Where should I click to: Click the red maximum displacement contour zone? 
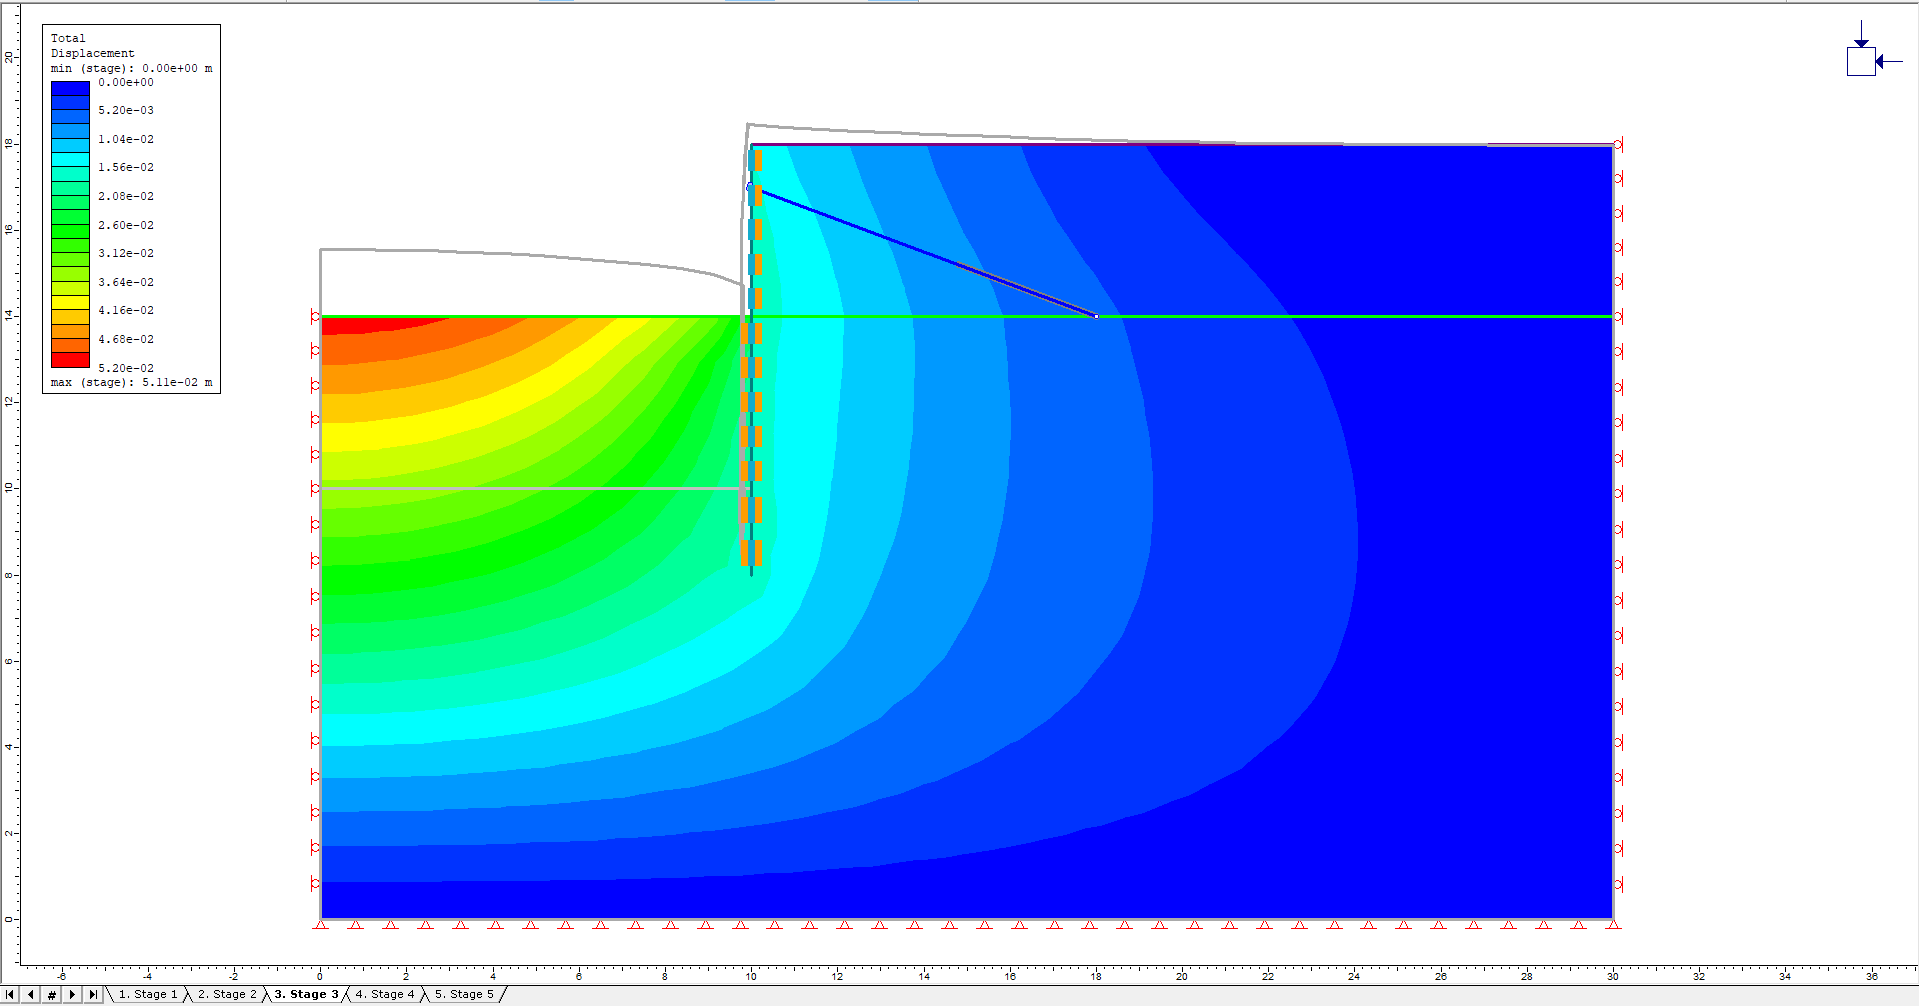[370, 324]
